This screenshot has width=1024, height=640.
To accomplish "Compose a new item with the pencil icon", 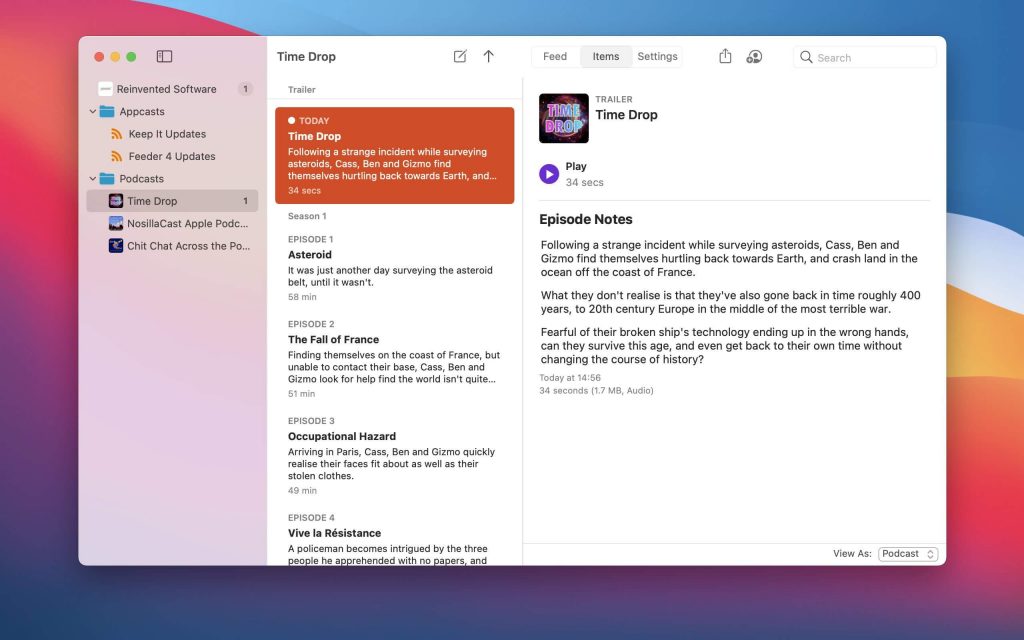I will click(459, 57).
